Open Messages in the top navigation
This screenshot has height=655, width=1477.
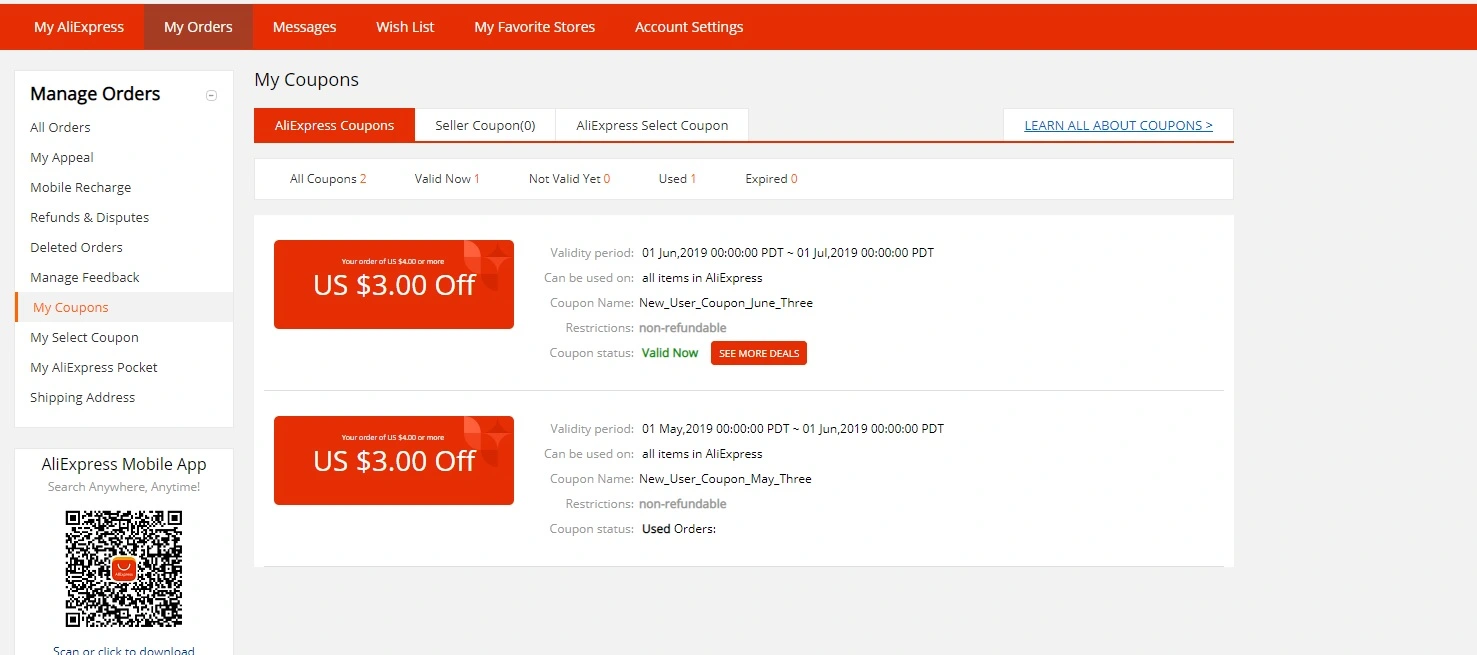pyautogui.click(x=304, y=27)
